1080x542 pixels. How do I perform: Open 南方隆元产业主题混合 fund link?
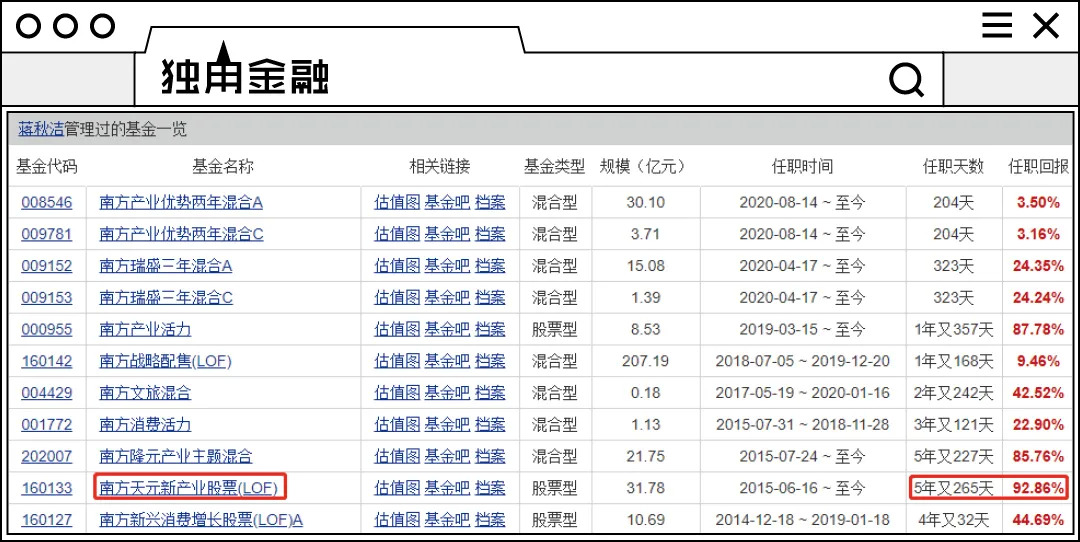(x=176, y=457)
